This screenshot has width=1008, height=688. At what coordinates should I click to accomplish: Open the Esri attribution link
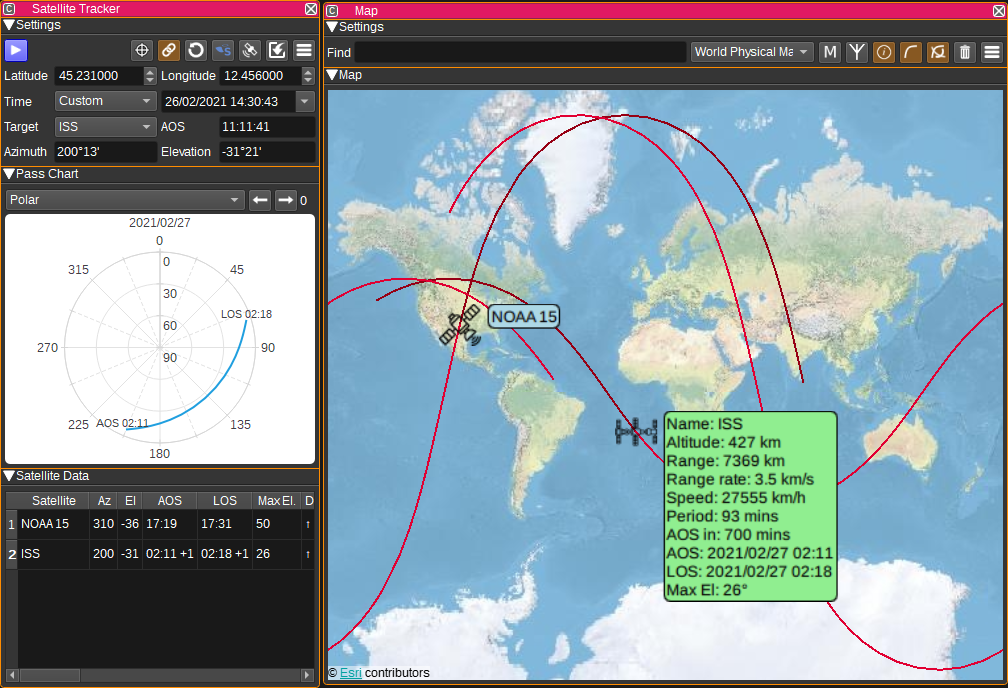click(x=350, y=673)
